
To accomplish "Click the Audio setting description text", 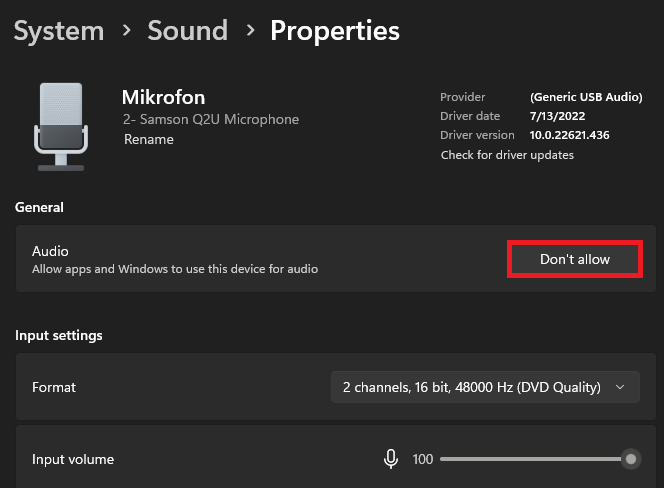I will point(175,269).
